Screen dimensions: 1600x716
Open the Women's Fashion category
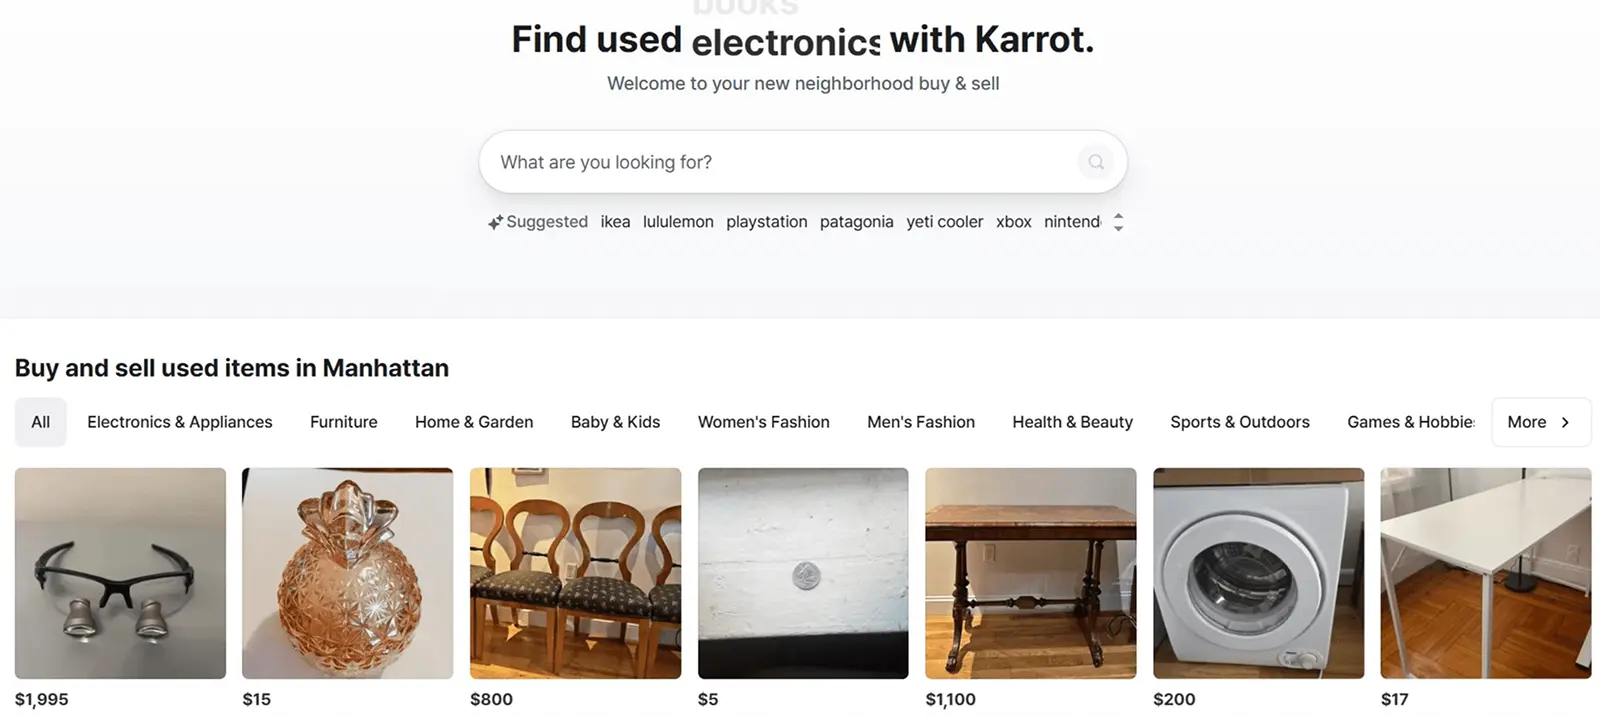[763, 422]
